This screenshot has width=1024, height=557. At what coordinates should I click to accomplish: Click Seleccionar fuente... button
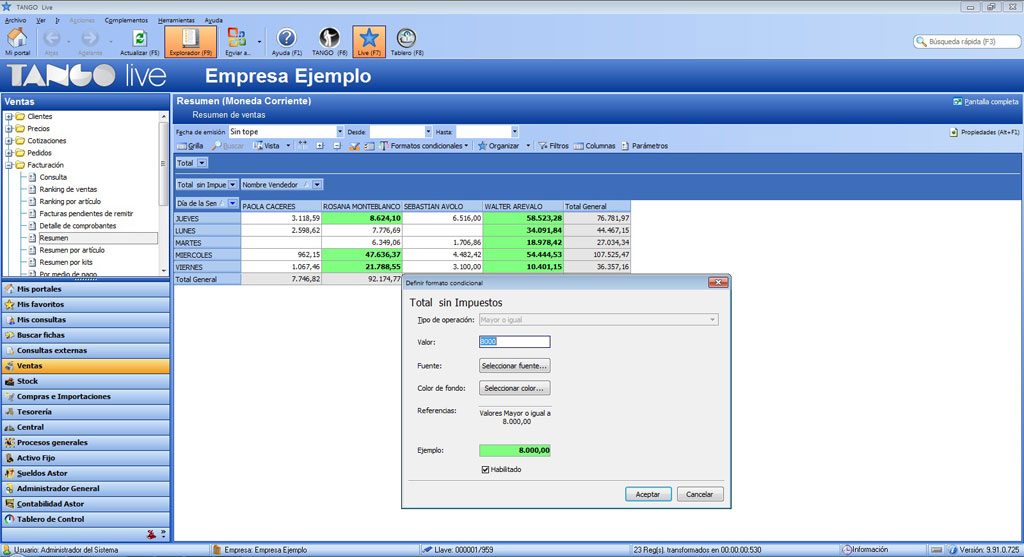pos(515,366)
